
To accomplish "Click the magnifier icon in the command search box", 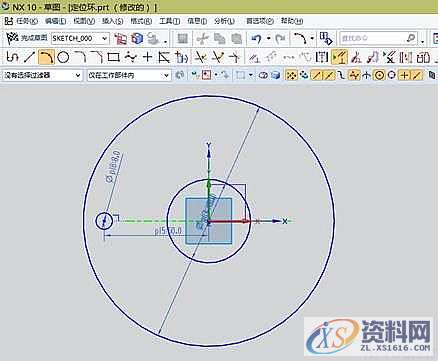I will [x=411, y=38].
